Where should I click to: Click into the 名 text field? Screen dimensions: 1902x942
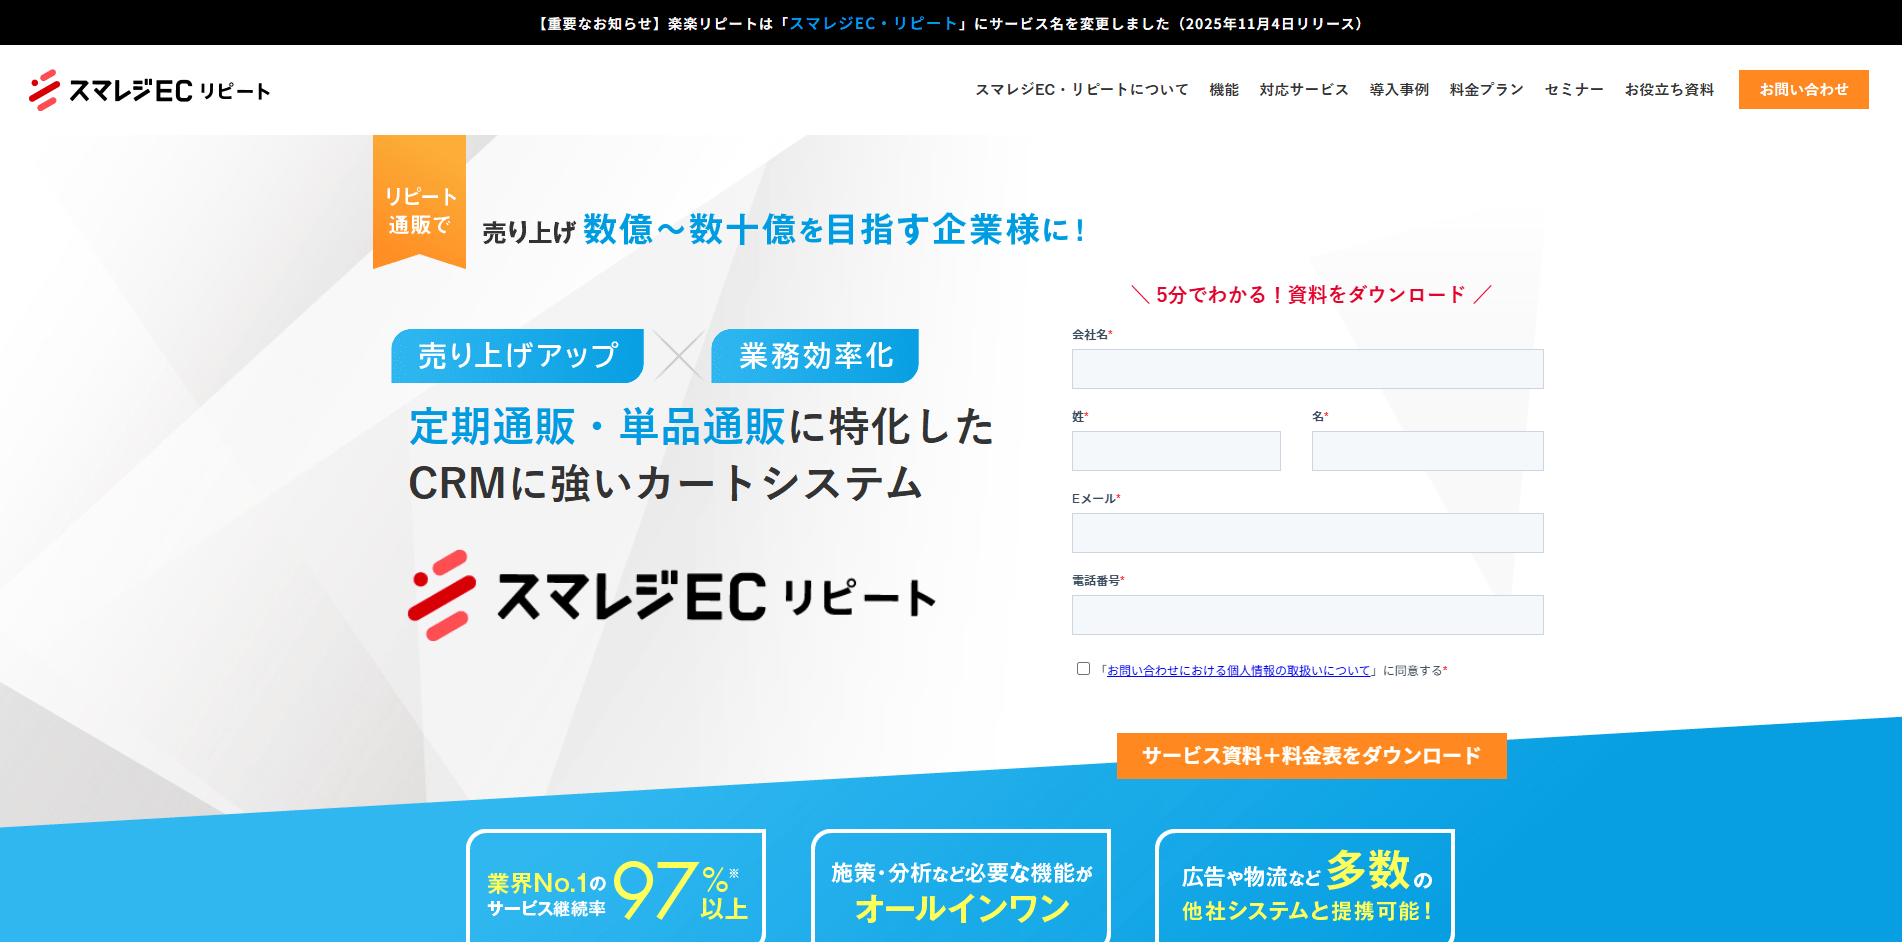tap(1427, 451)
